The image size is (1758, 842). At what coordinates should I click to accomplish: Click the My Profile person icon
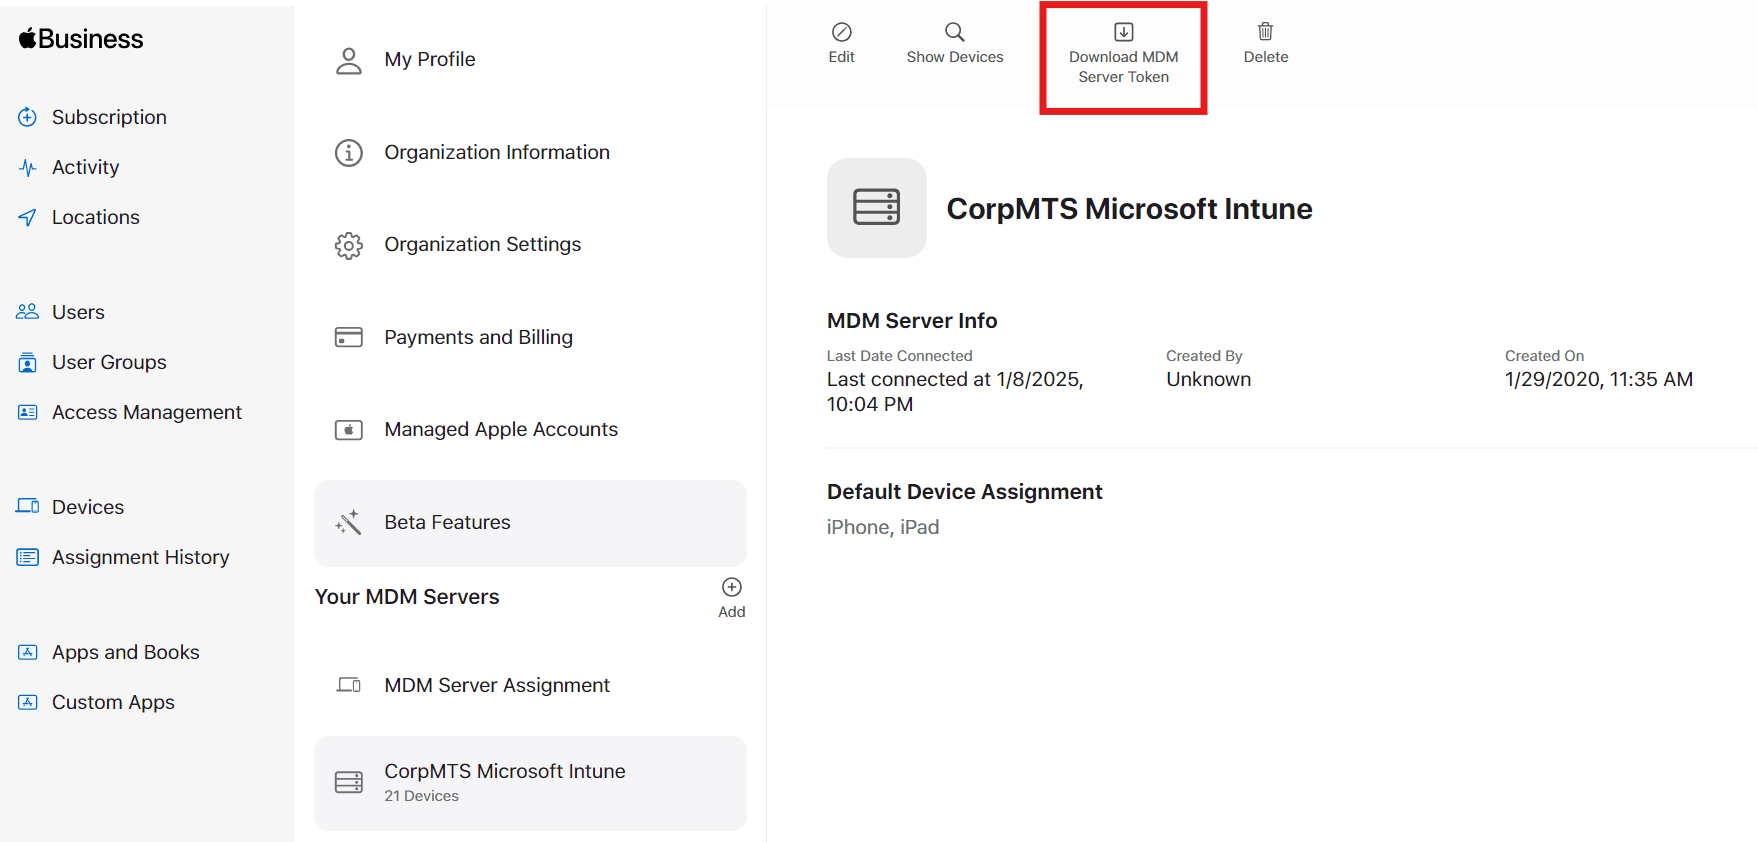[349, 60]
